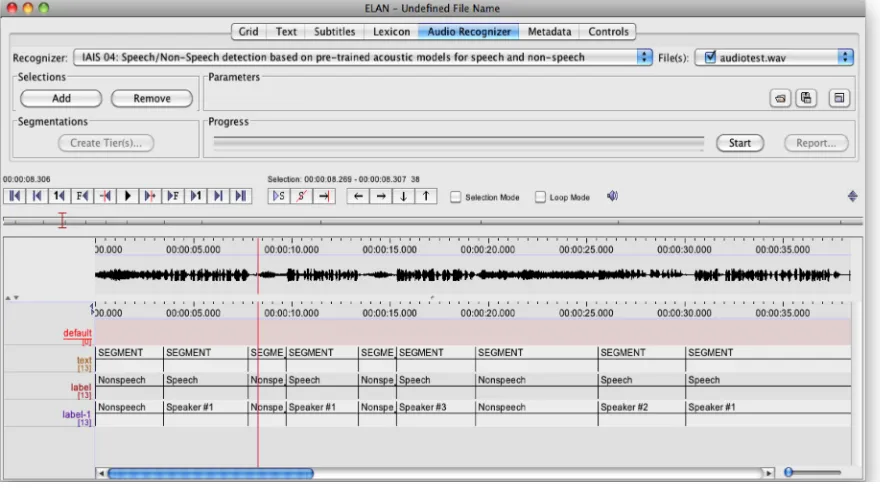880x488 pixels.
Task: Go to beginning of media
Action: (x=15, y=196)
